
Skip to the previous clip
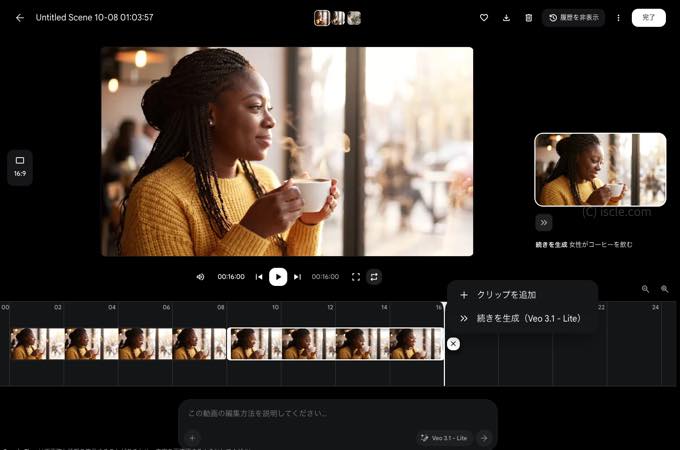(259, 277)
